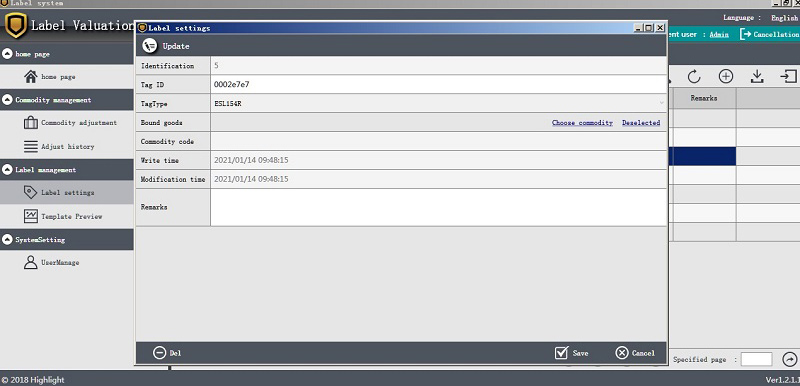The width and height of the screenshot is (800, 386).
Task: Collapse the SystemSetting section
Action: (x=7, y=239)
